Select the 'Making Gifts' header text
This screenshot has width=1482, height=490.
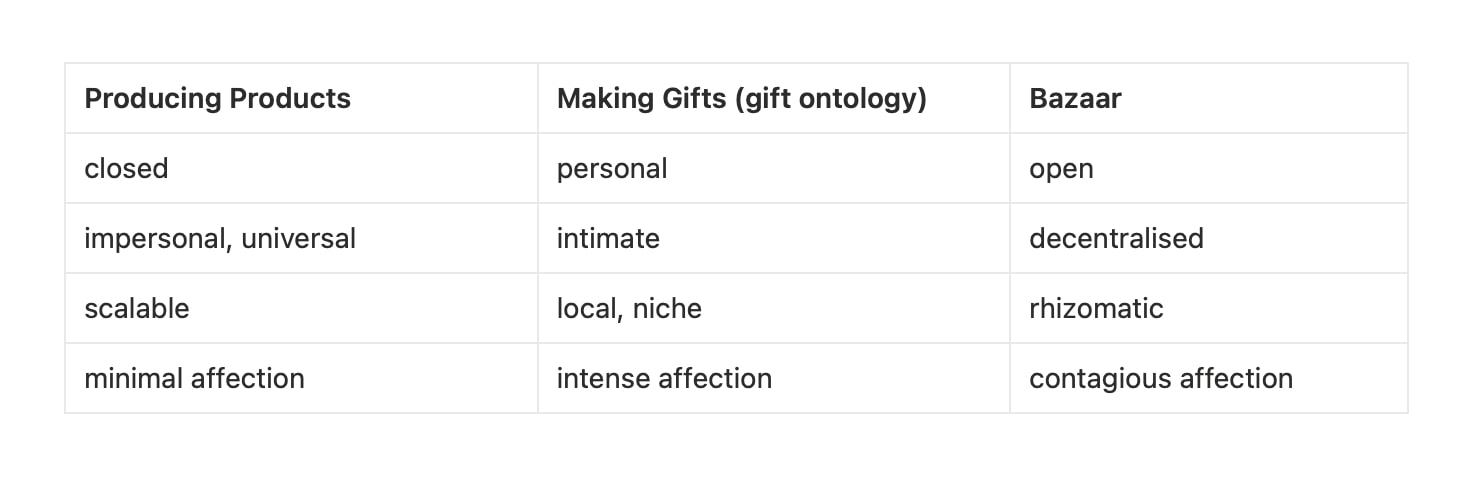click(640, 99)
